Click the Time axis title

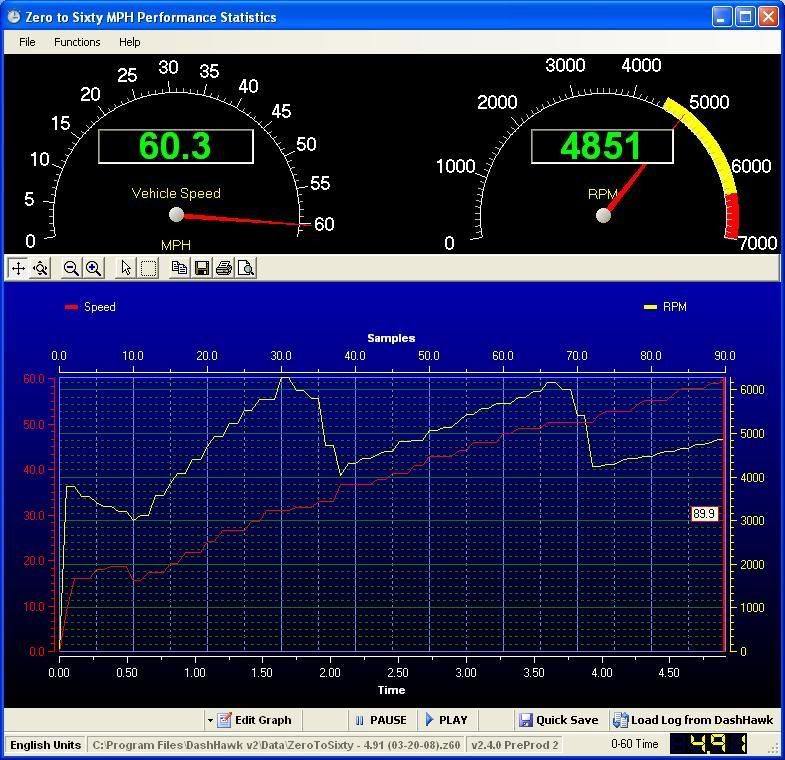click(x=391, y=690)
